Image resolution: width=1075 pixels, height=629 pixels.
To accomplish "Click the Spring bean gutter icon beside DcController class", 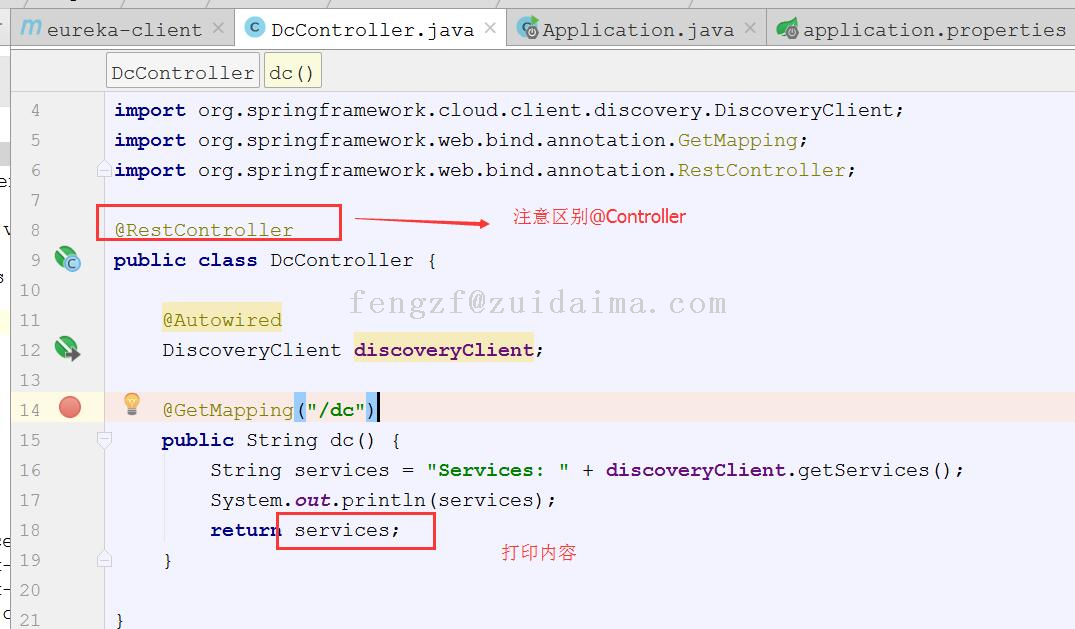I will 67,260.
